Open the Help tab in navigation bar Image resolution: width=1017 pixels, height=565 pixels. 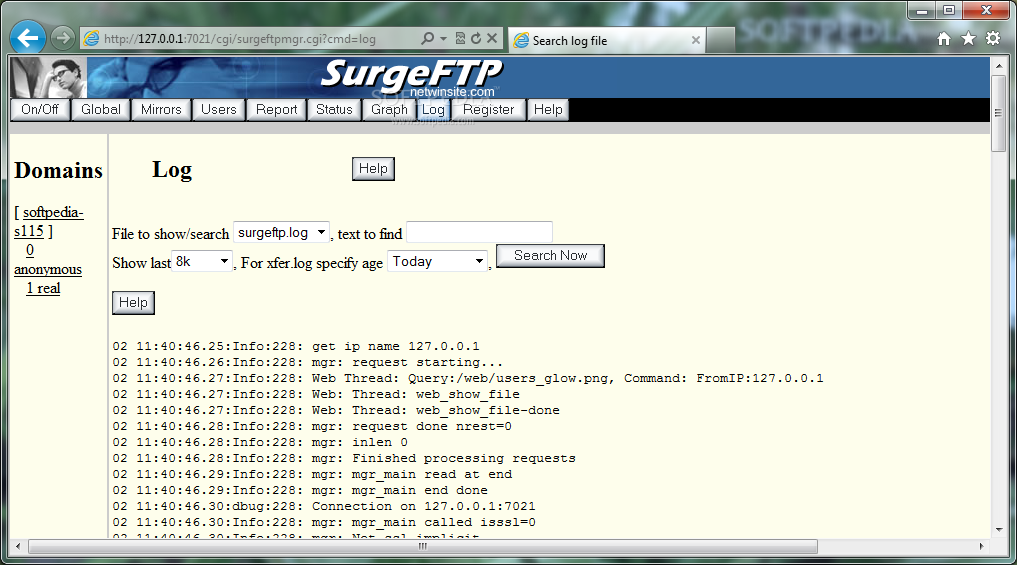click(x=548, y=110)
